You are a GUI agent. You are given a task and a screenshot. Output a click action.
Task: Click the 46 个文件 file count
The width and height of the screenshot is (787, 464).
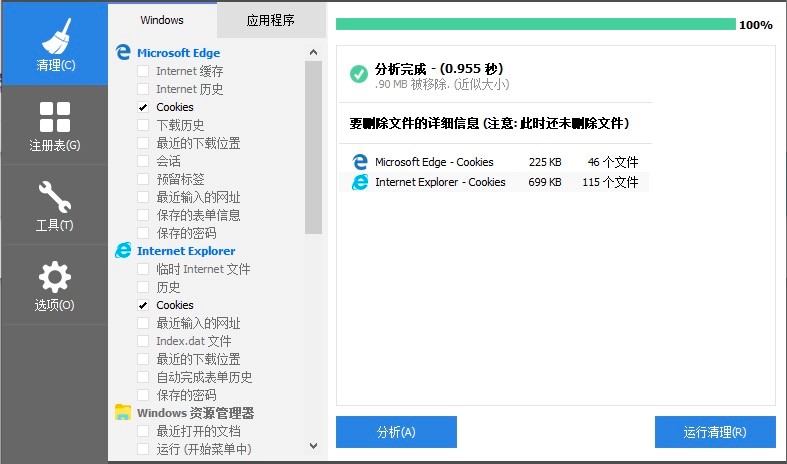coord(613,162)
